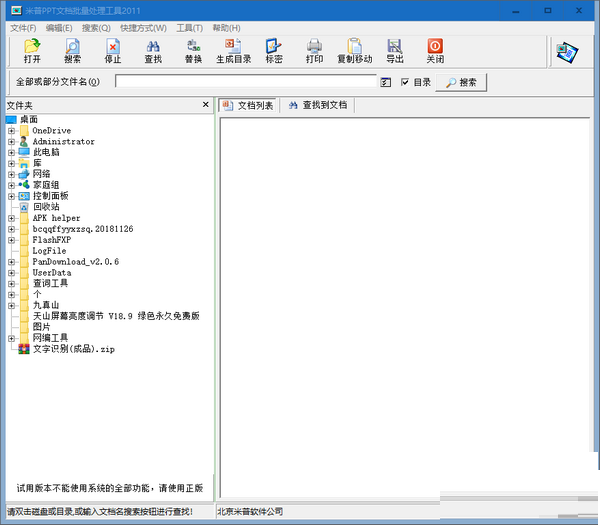Select the LogFile folder
The height and width of the screenshot is (525, 600).
point(49,251)
